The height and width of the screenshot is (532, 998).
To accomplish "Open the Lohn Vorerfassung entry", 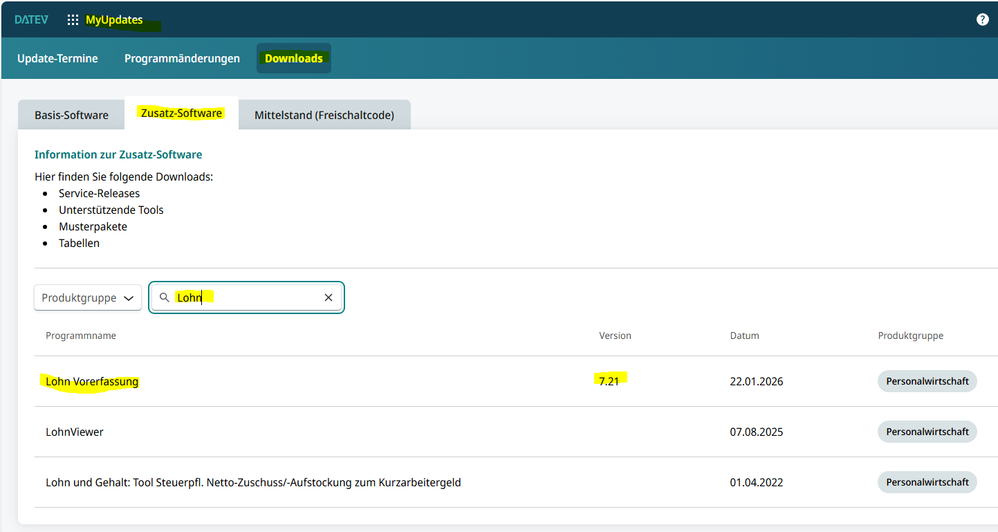I will click(92, 381).
